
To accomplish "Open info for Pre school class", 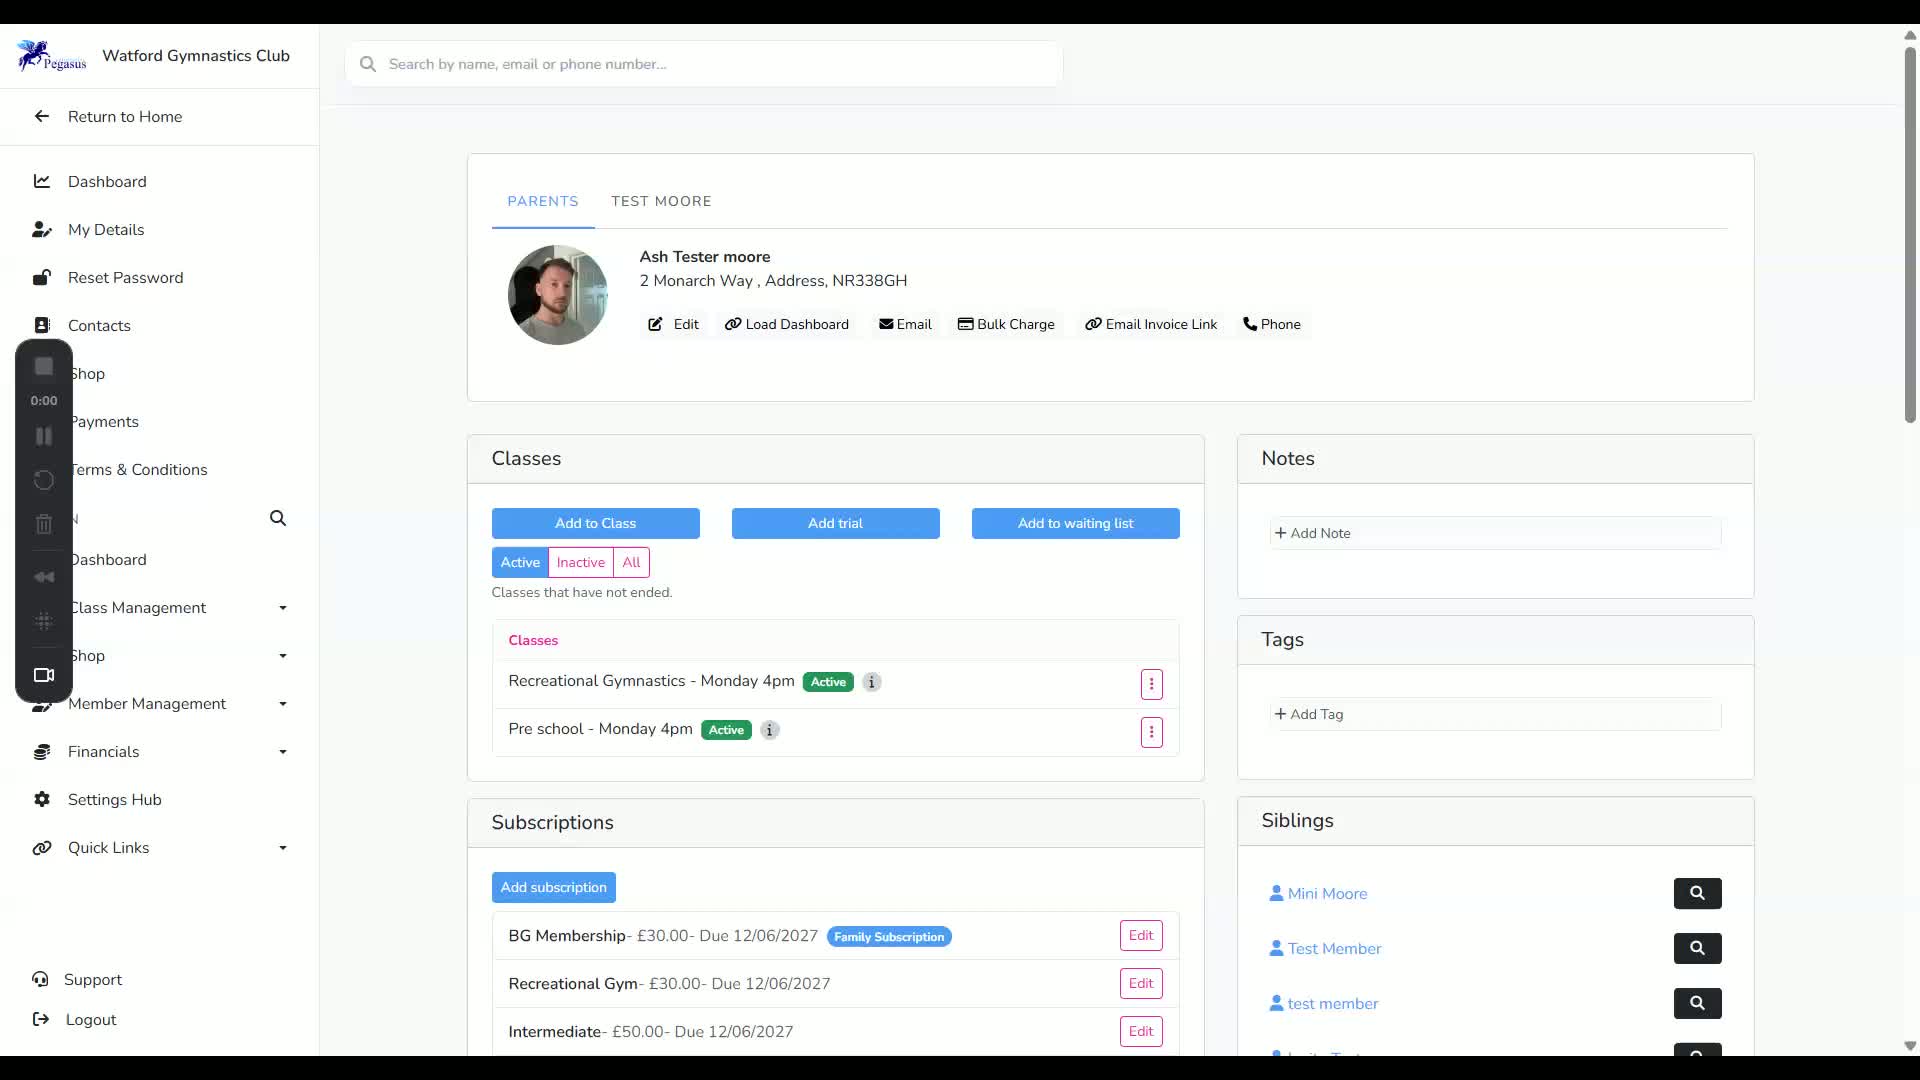I will (770, 730).
